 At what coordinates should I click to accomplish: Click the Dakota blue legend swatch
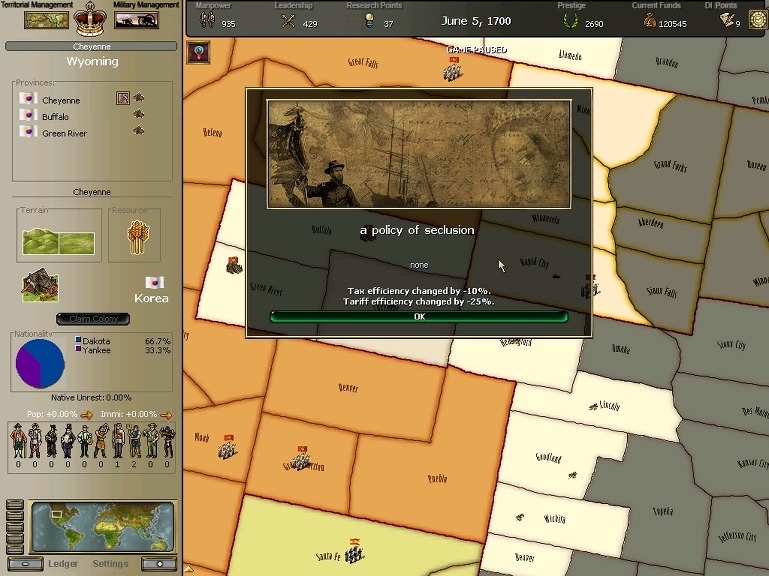click(78, 339)
